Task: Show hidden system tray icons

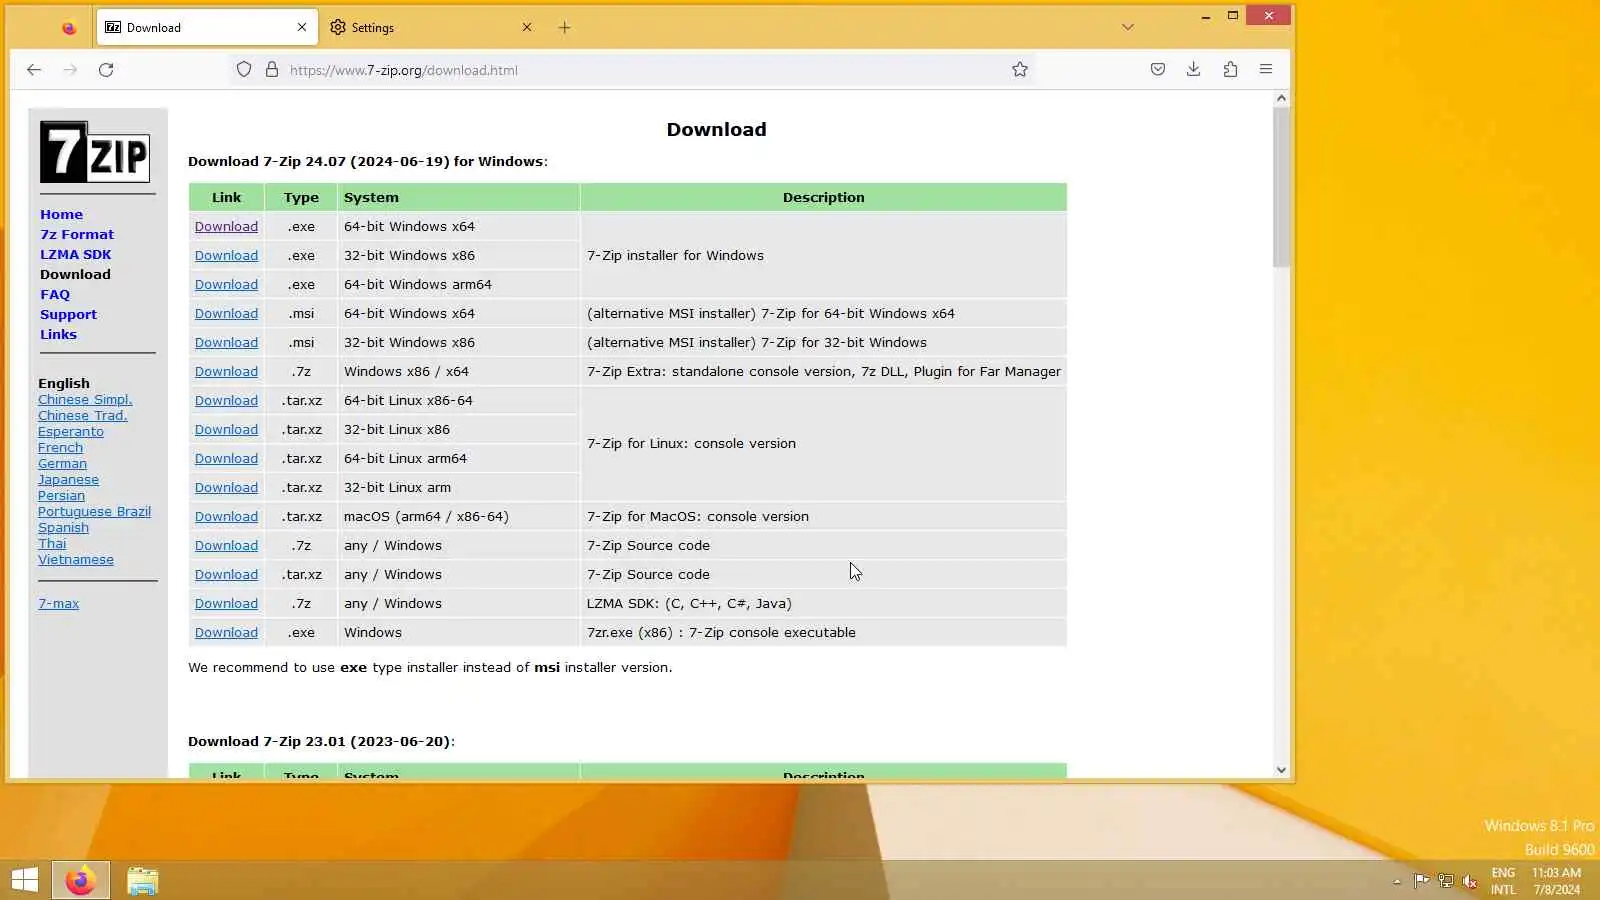Action: (1397, 881)
